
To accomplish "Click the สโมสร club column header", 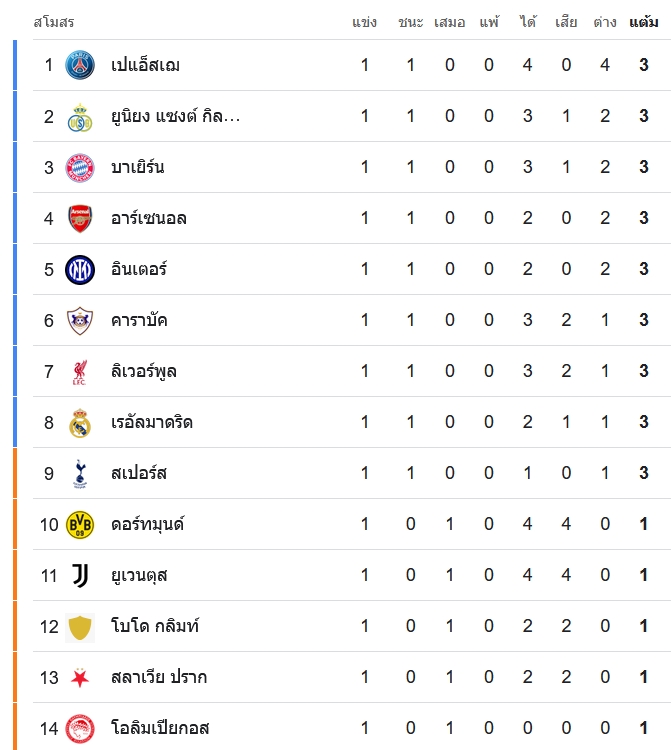I will (54, 22).
